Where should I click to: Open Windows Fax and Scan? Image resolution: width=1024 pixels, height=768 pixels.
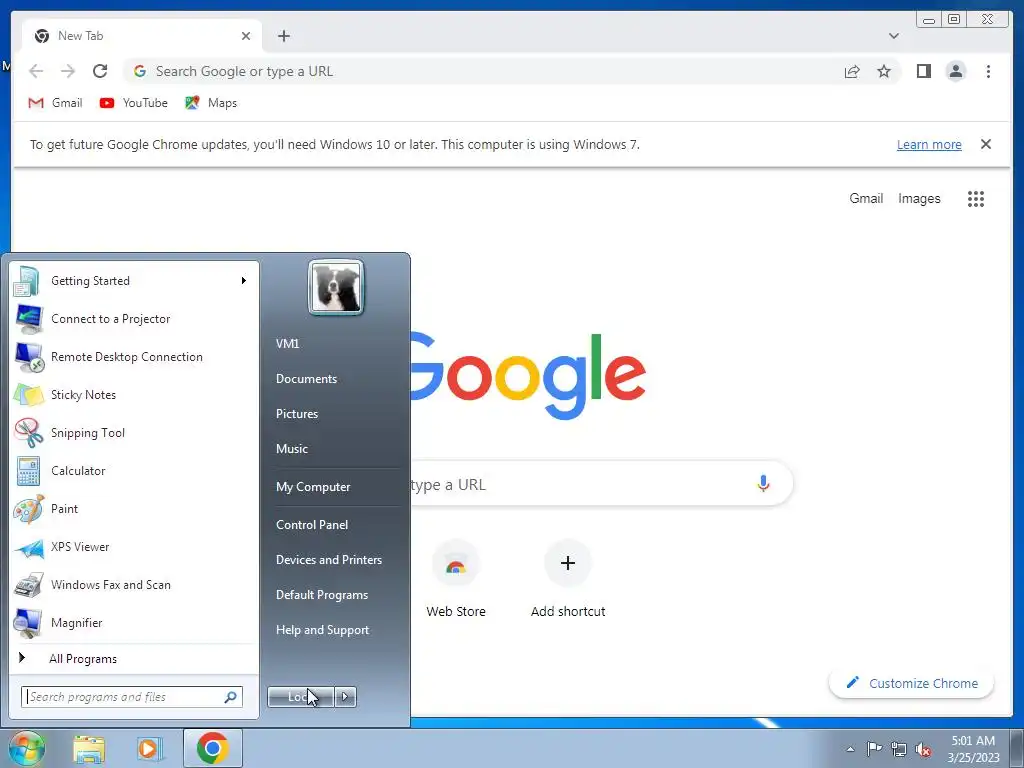(x=134, y=584)
